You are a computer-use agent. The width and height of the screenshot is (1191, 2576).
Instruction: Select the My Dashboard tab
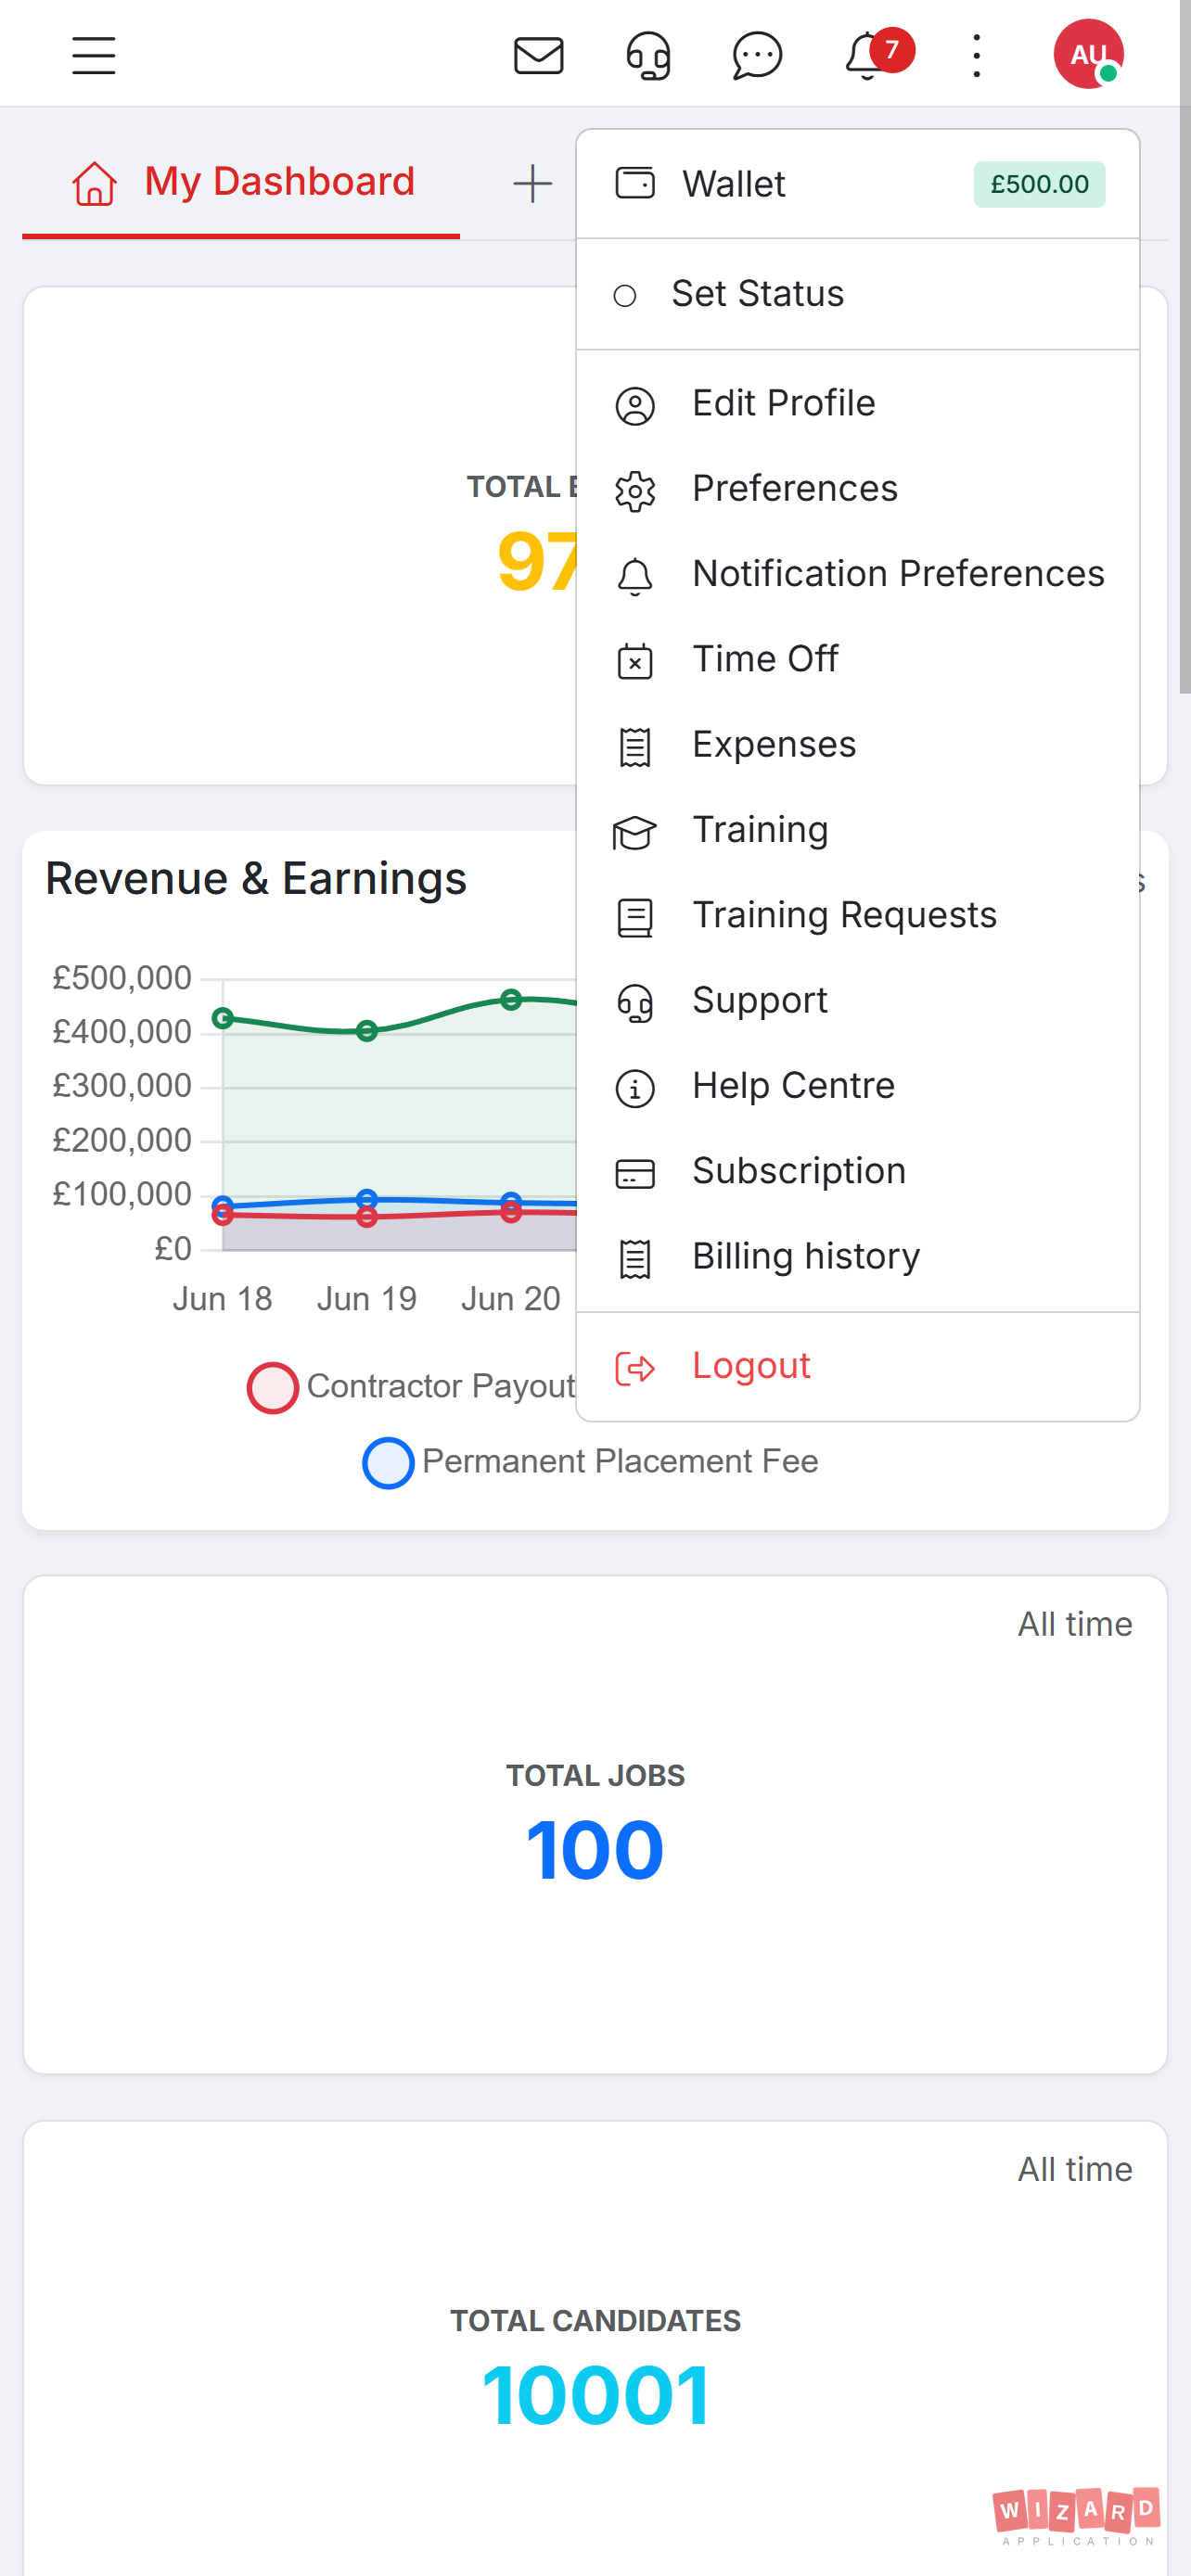pos(241,182)
